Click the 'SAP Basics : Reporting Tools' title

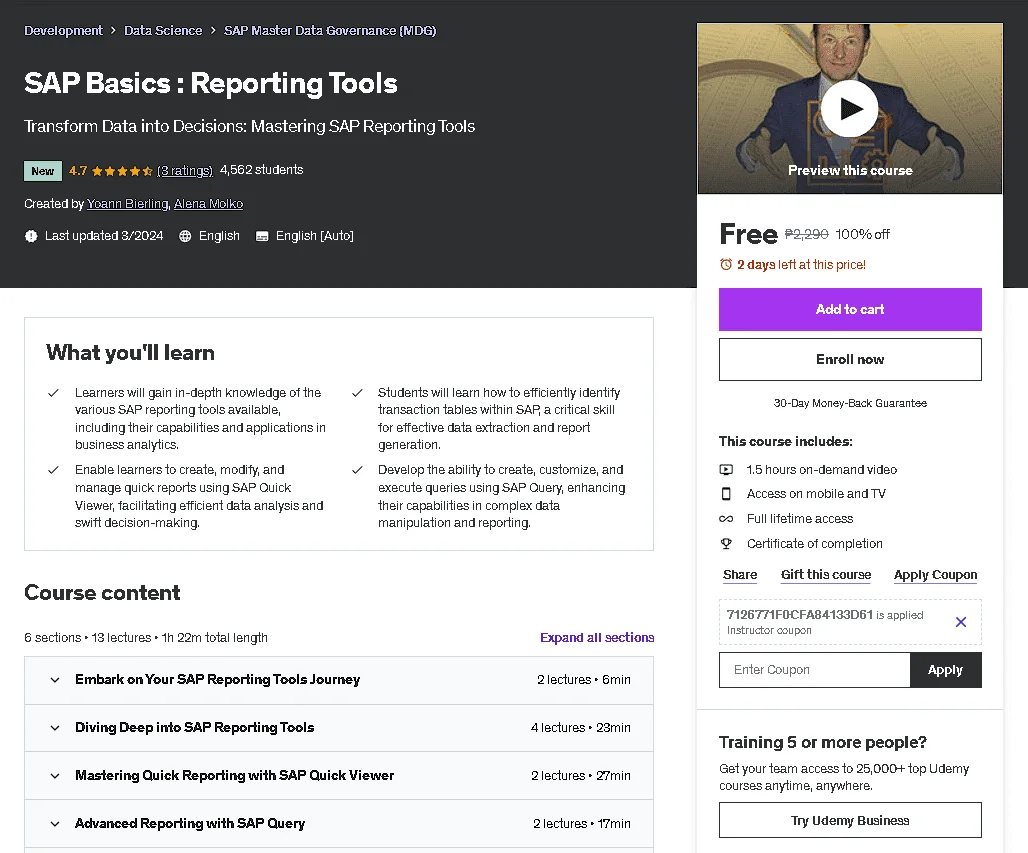(210, 83)
